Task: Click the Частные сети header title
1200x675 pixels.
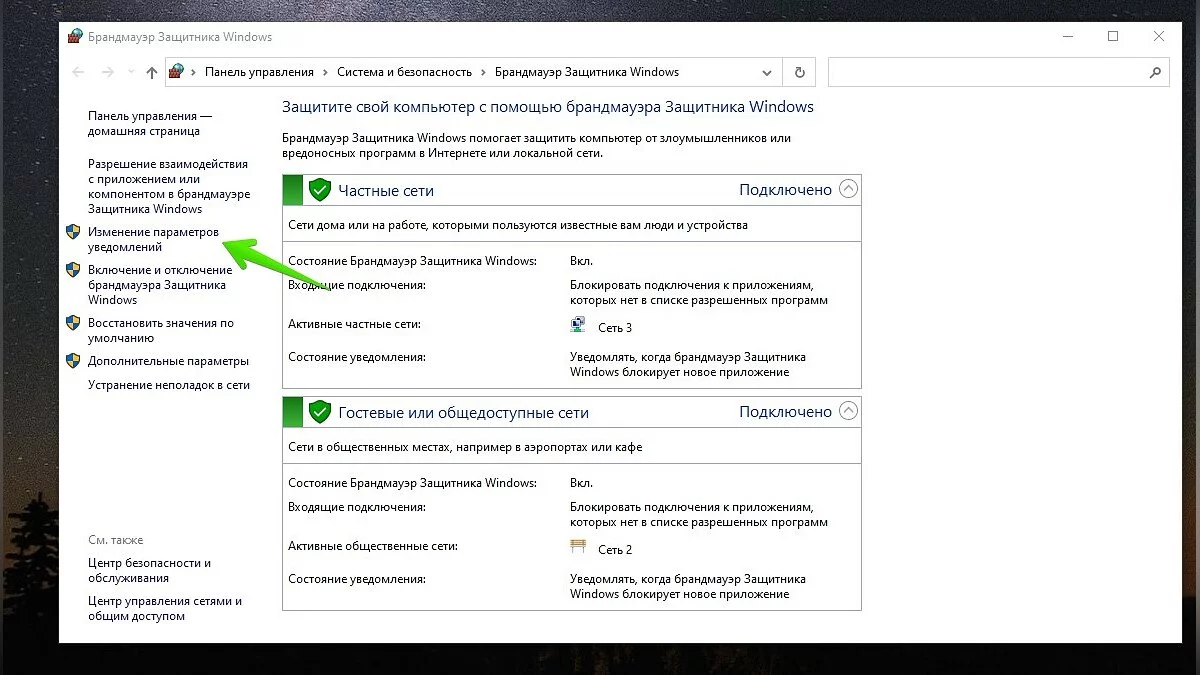Action: [386, 190]
